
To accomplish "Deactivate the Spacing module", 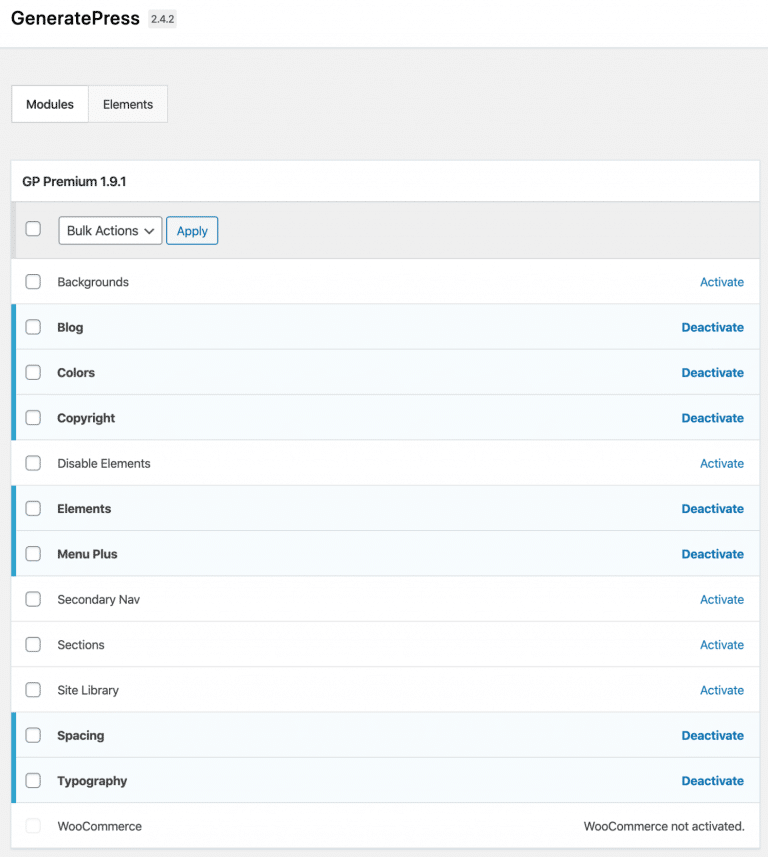I will pos(712,735).
